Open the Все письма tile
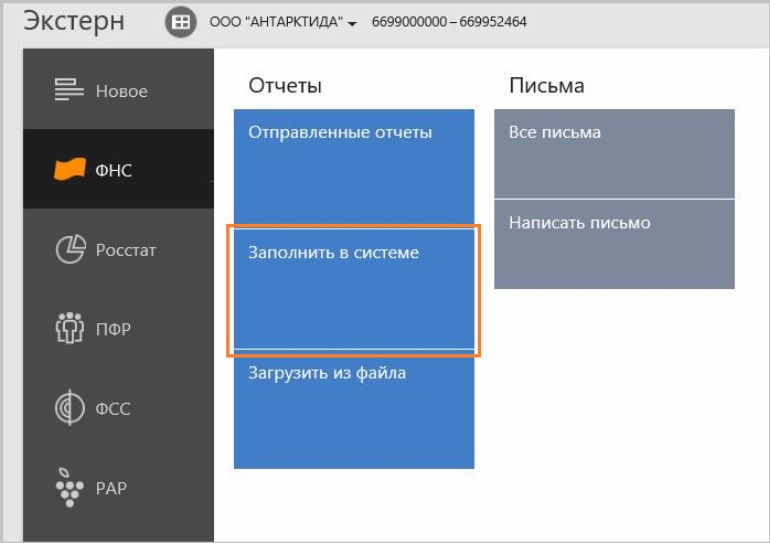770x543 pixels. pos(614,154)
